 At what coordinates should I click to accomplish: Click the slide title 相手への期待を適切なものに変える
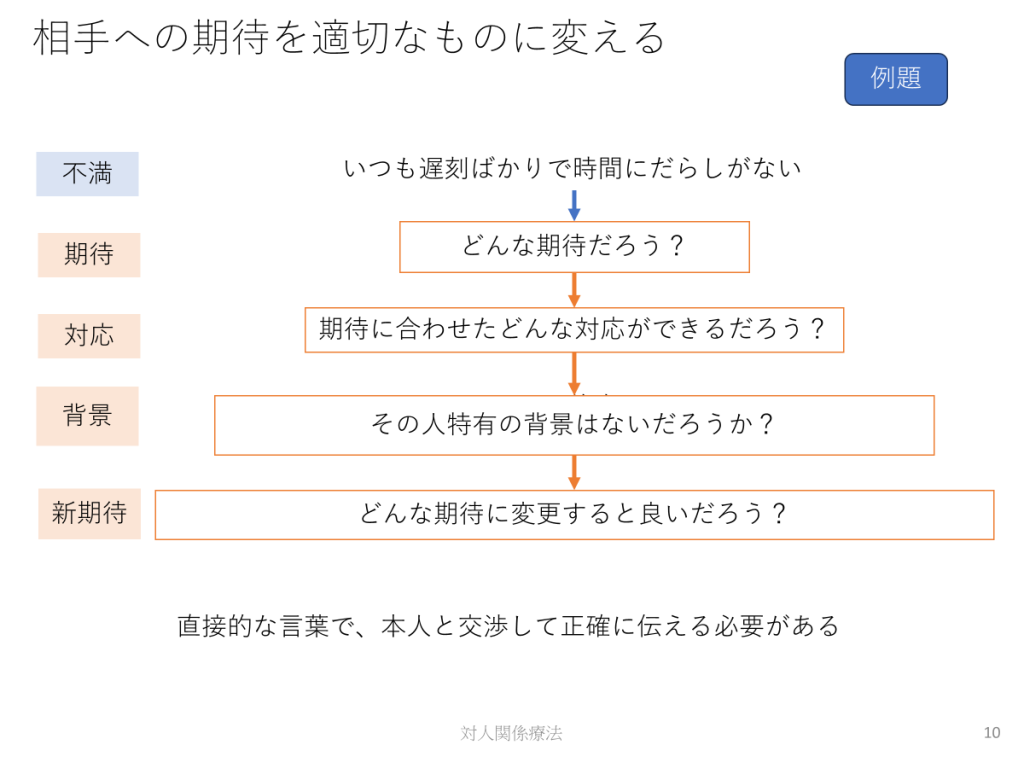pos(350,38)
